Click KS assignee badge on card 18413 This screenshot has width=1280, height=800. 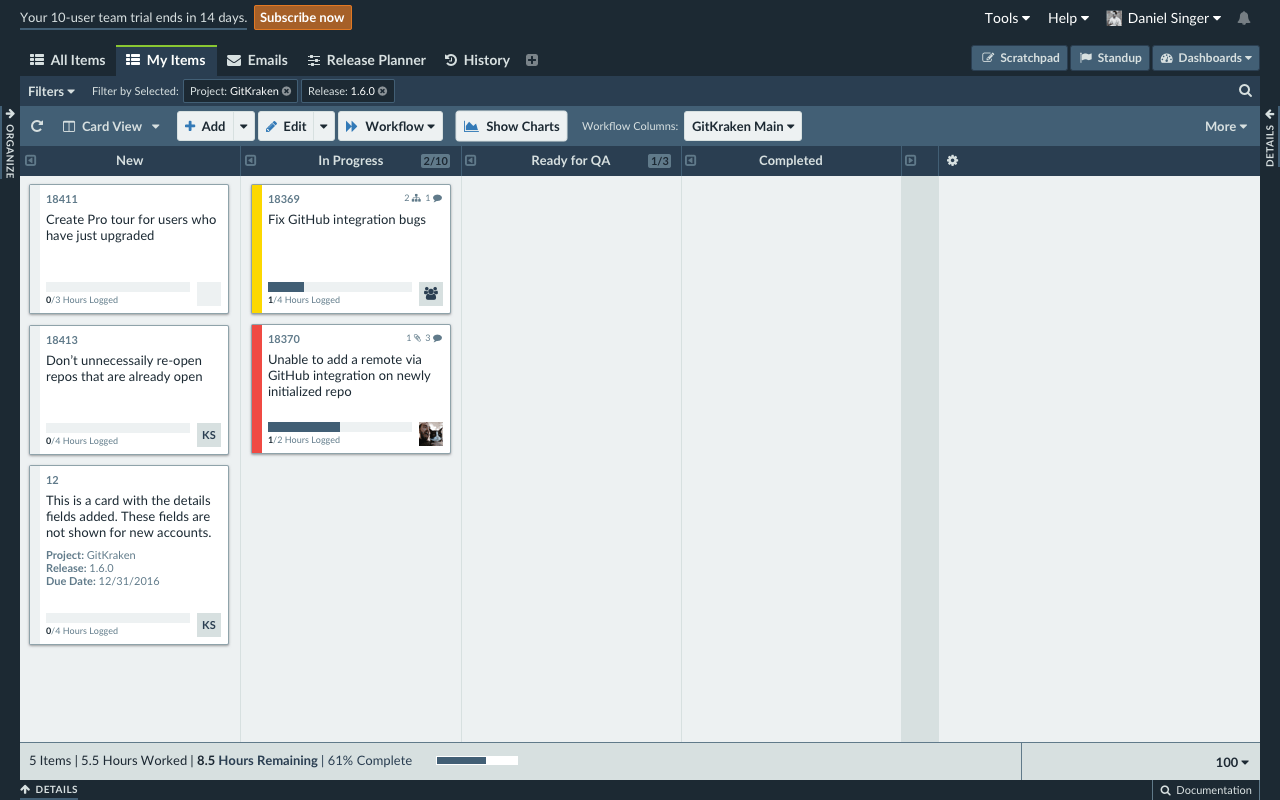click(209, 435)
